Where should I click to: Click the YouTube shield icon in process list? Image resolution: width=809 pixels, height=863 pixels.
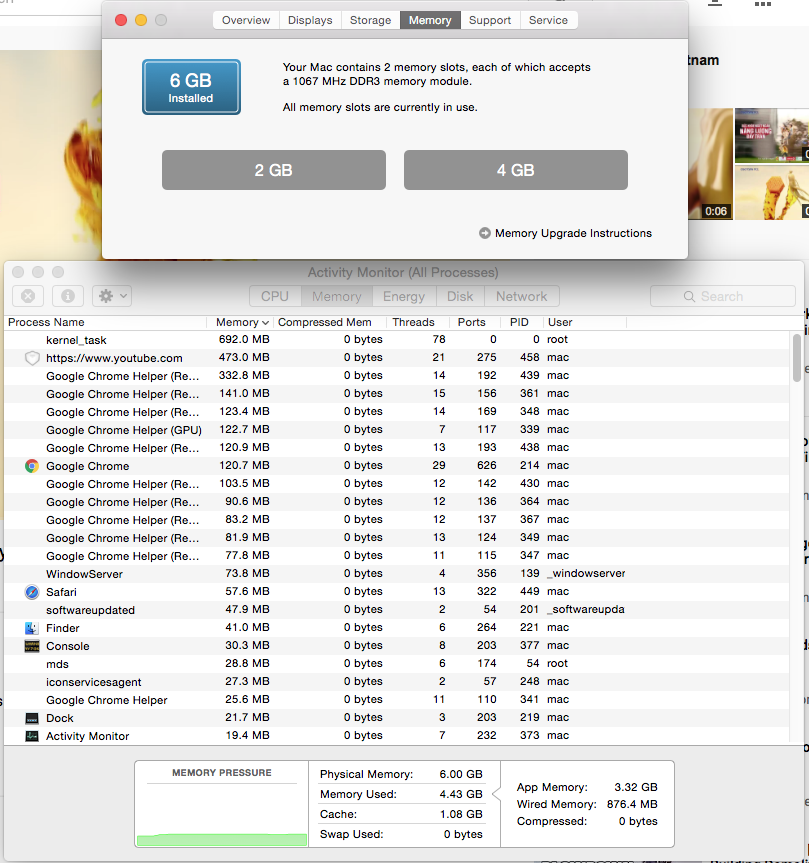32,358
